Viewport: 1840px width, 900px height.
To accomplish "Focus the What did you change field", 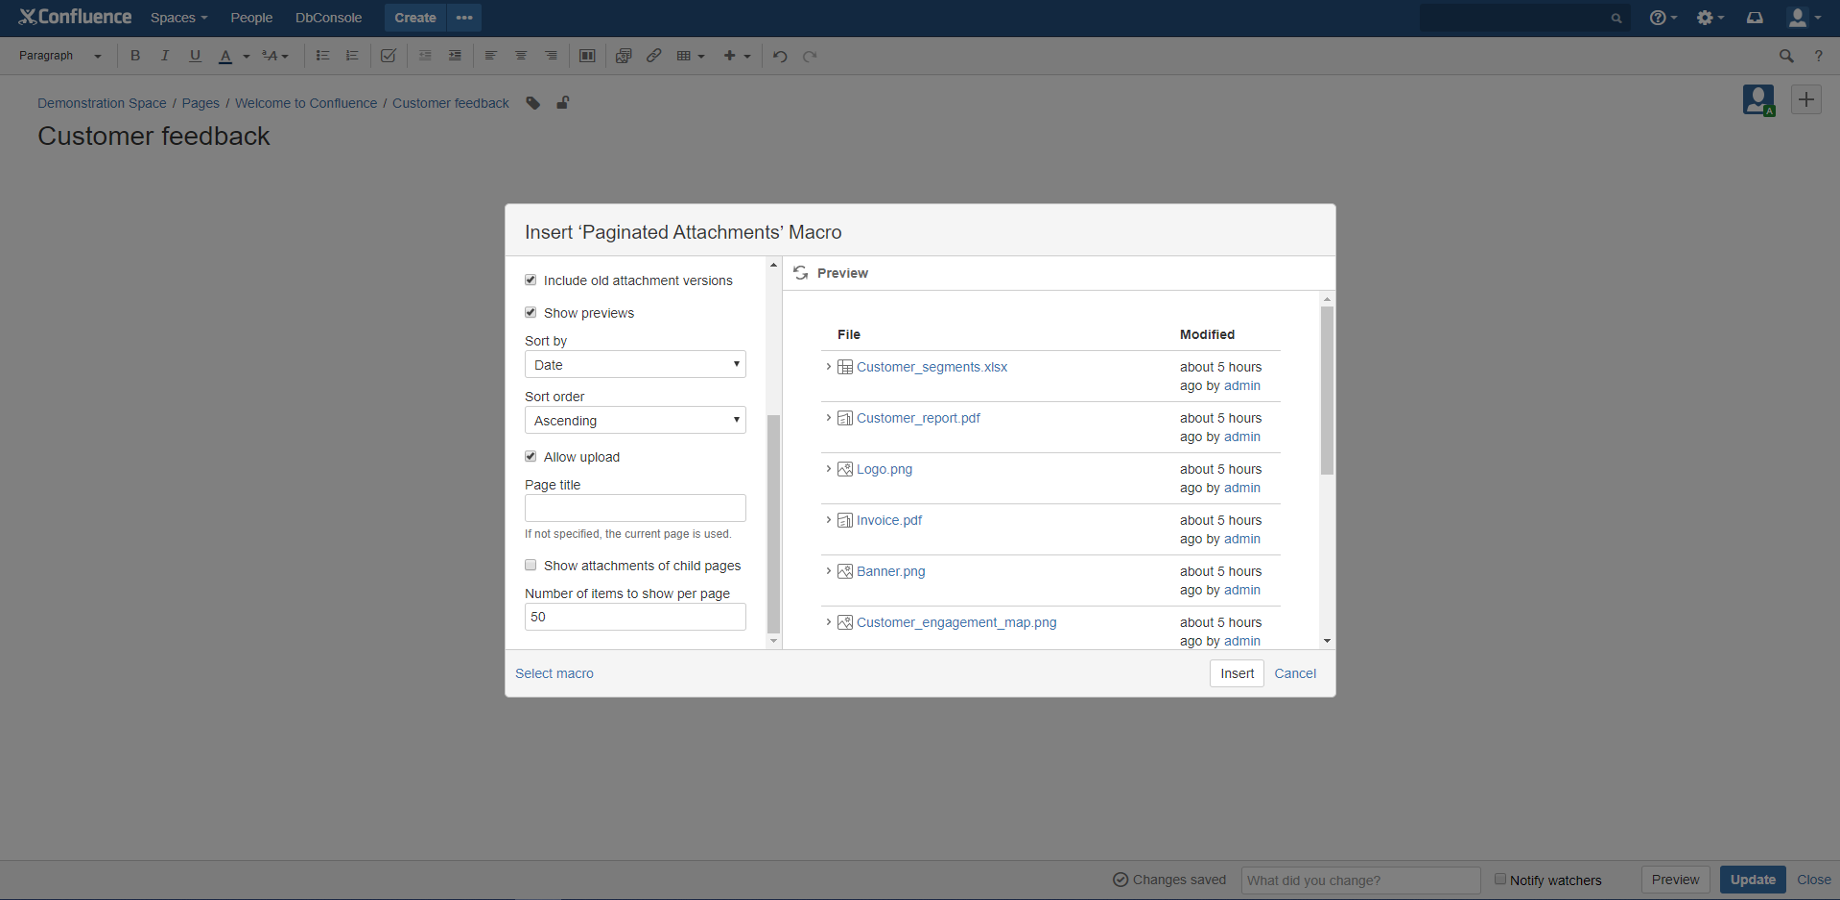I will [1360, 880].
